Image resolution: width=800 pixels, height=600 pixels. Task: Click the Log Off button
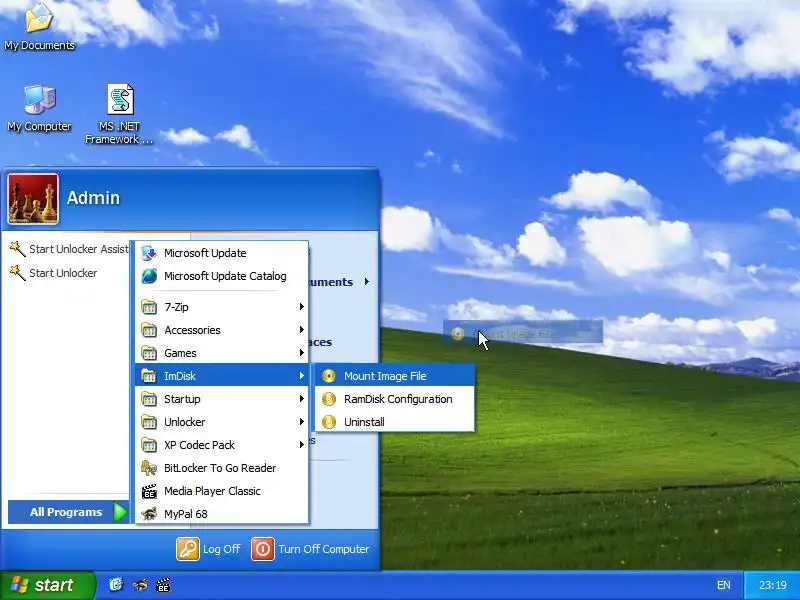point(208,549)
